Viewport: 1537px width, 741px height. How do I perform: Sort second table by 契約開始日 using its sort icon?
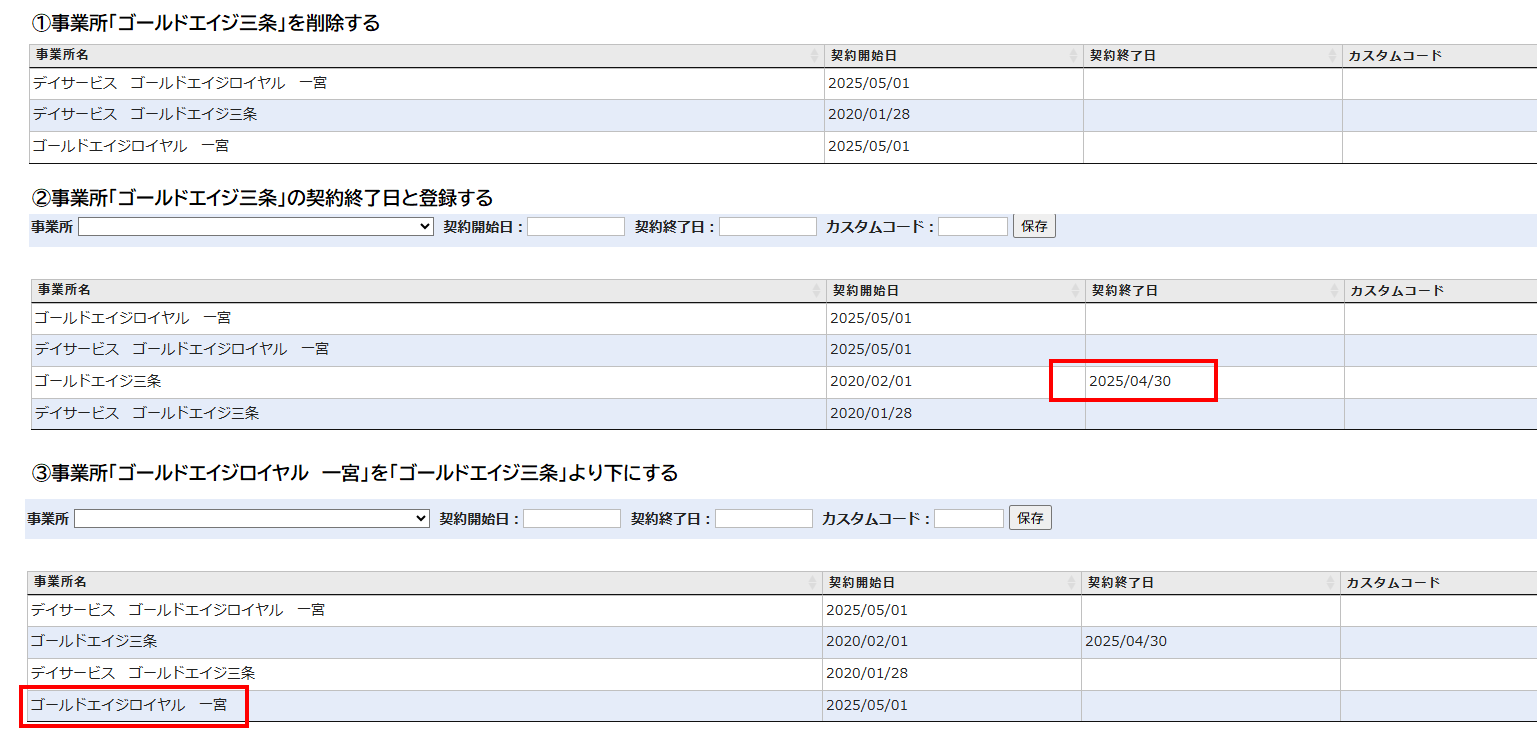click(1076, 291)
